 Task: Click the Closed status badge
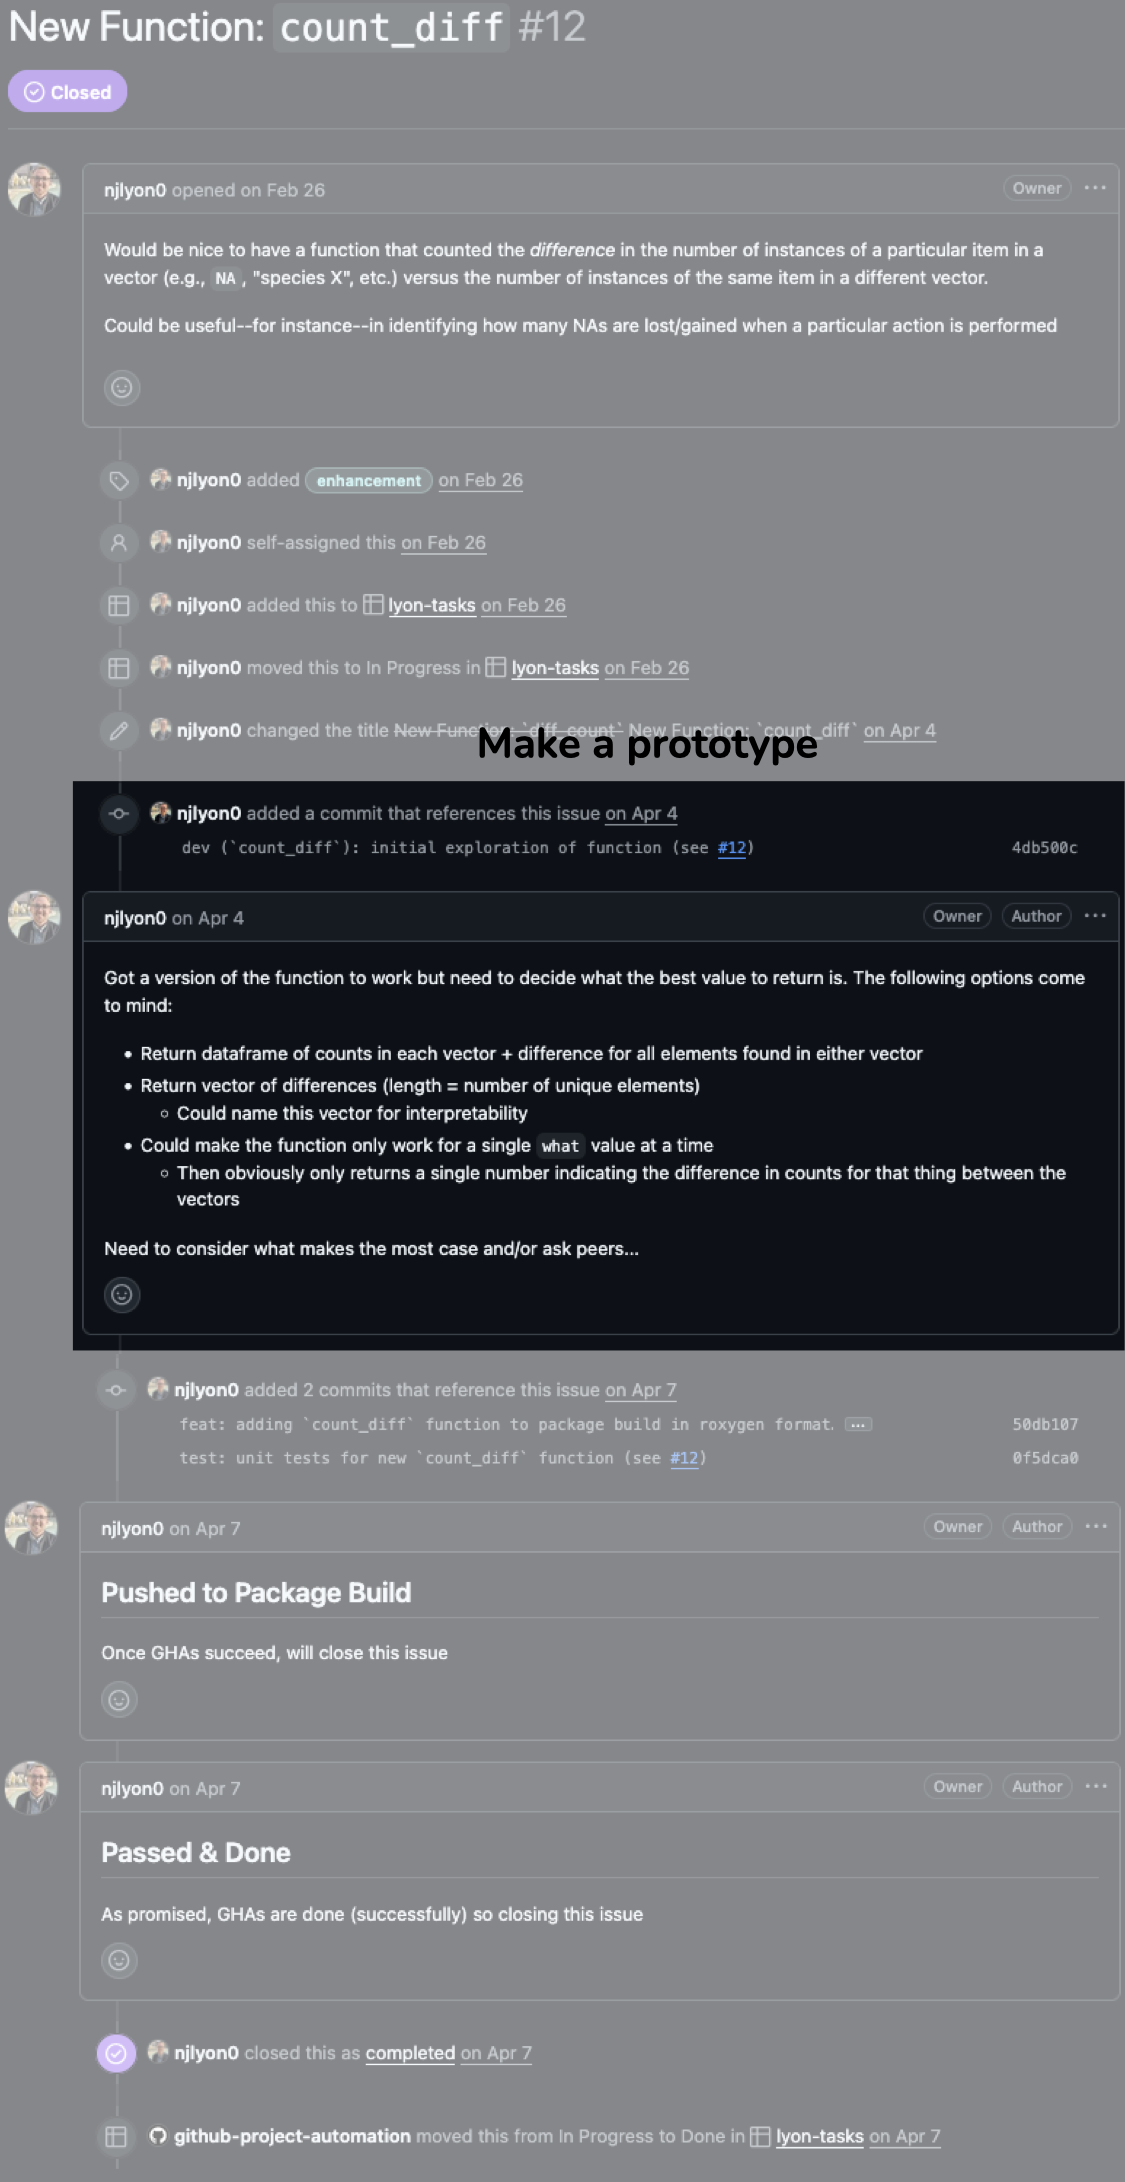click(x=68, y=92)
